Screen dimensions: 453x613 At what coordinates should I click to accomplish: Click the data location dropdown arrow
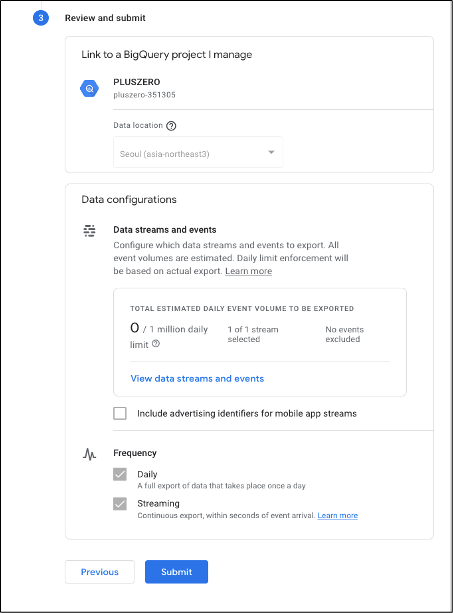click(271, 152)
